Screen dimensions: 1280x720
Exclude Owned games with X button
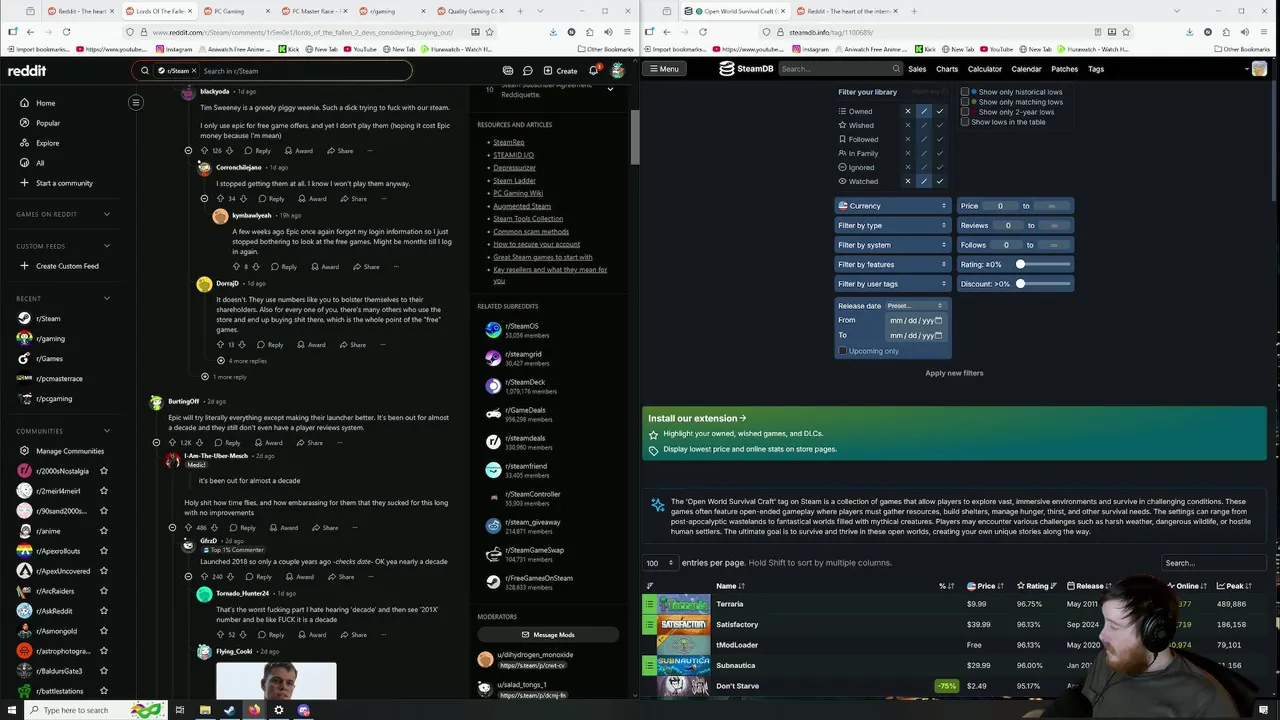[x=908, y=111]
